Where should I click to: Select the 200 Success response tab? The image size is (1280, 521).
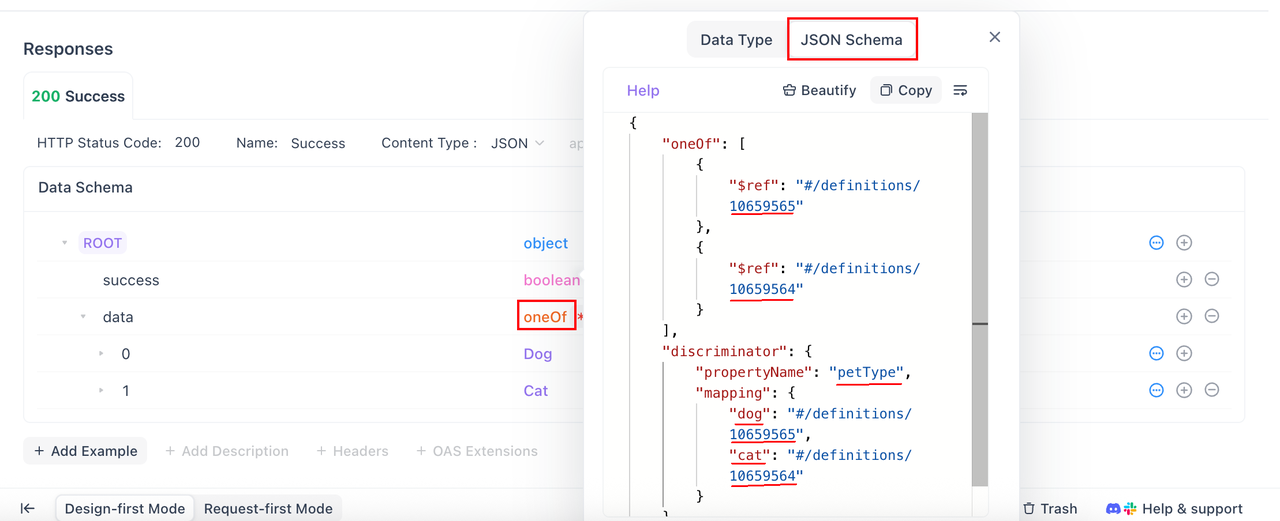[x=78, y=96]
